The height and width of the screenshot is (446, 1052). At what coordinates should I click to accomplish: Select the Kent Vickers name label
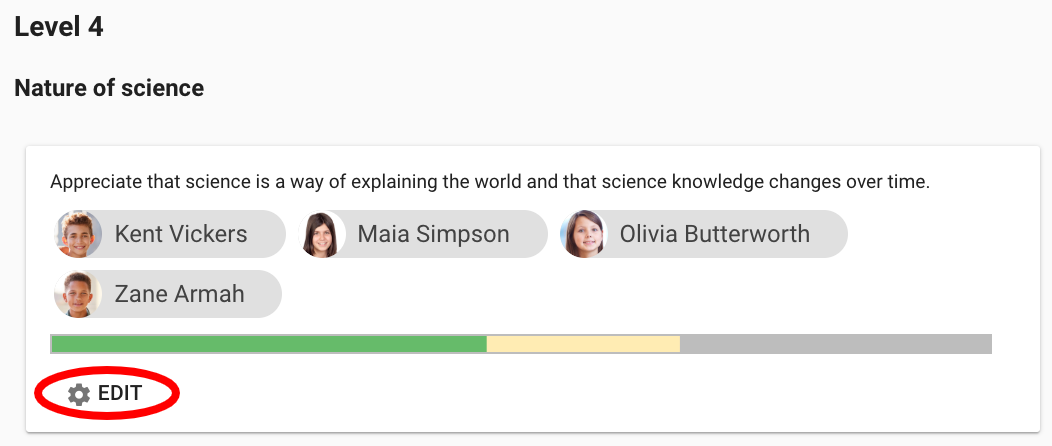point(181,234)
